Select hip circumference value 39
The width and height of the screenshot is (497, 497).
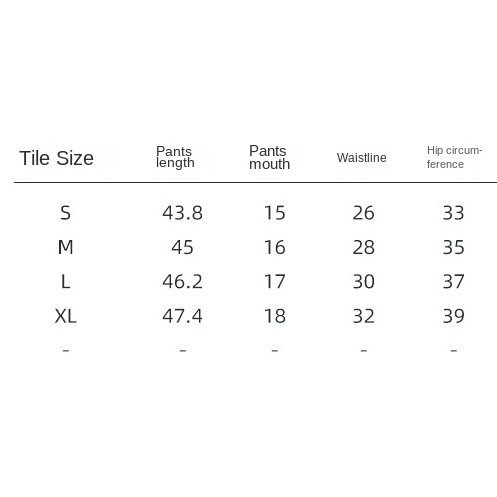tap(453, 316)
